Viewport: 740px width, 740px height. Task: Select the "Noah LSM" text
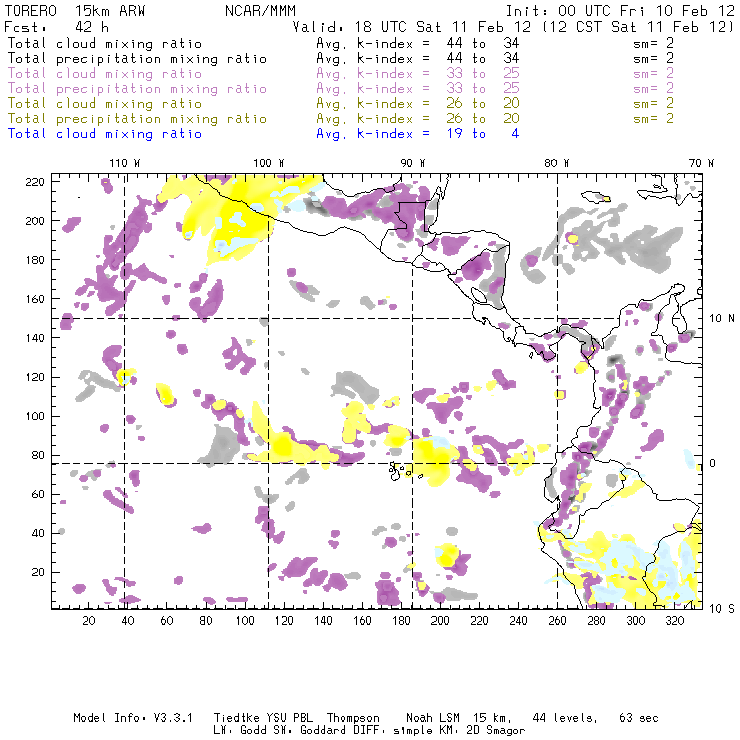[x=433, y=718]
